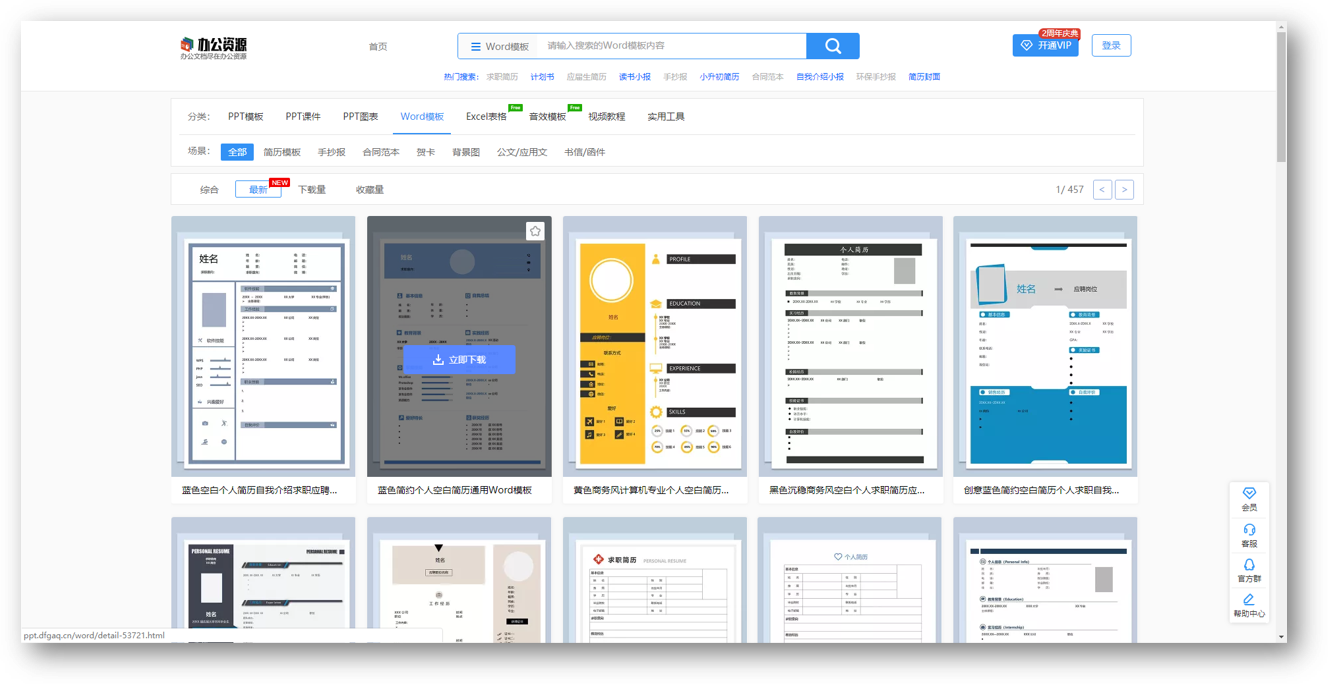Click title 黑色沉稳商务风空白个人求职简历应...

[847, 491]
